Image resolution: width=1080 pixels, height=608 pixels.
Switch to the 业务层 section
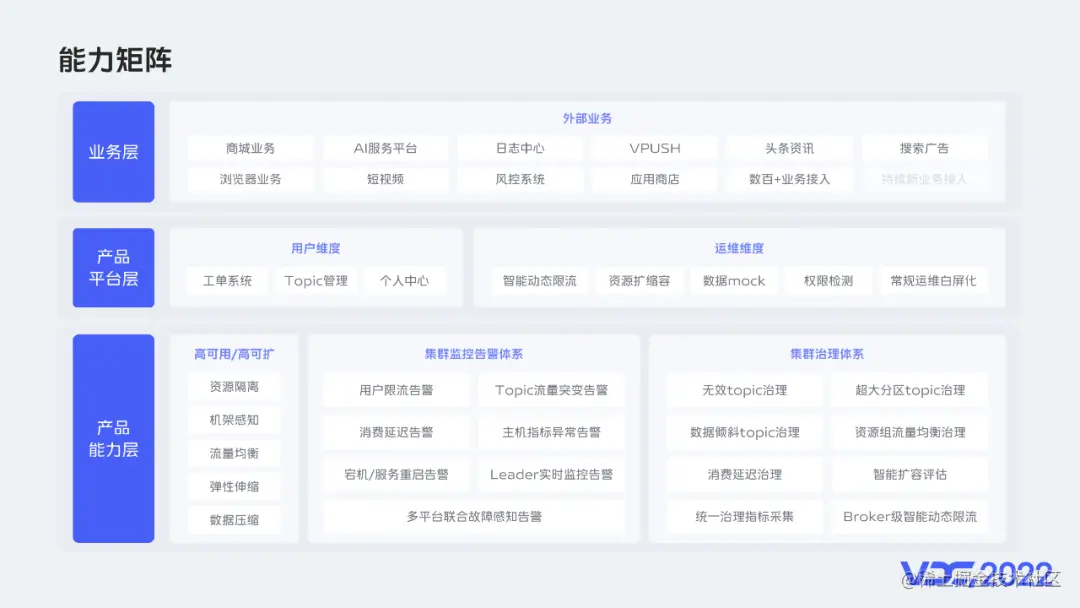coord(113,152)
